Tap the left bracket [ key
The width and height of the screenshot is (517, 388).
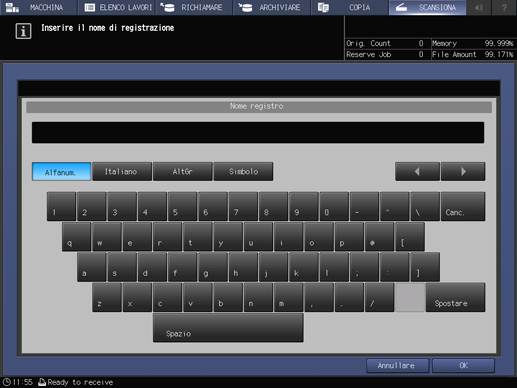410,237
